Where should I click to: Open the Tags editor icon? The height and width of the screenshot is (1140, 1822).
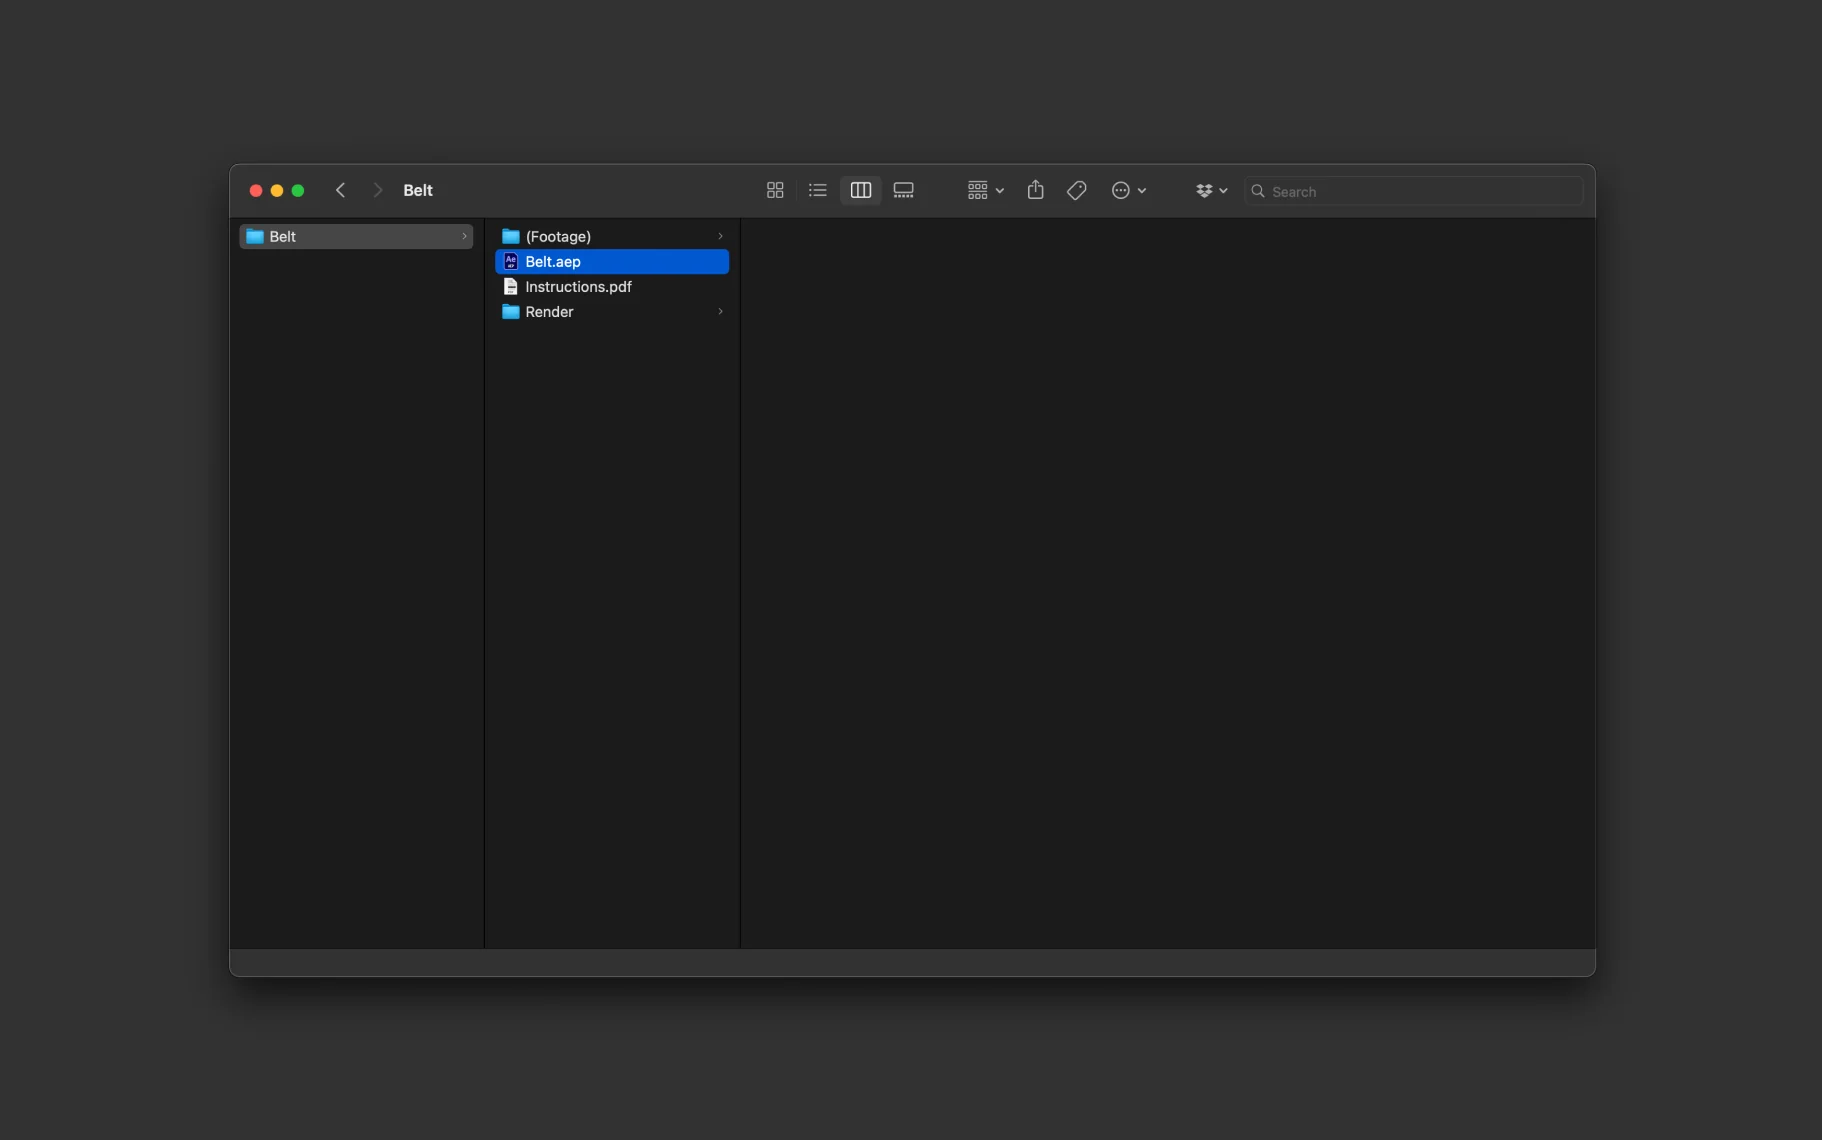(x=1077, y=190)
